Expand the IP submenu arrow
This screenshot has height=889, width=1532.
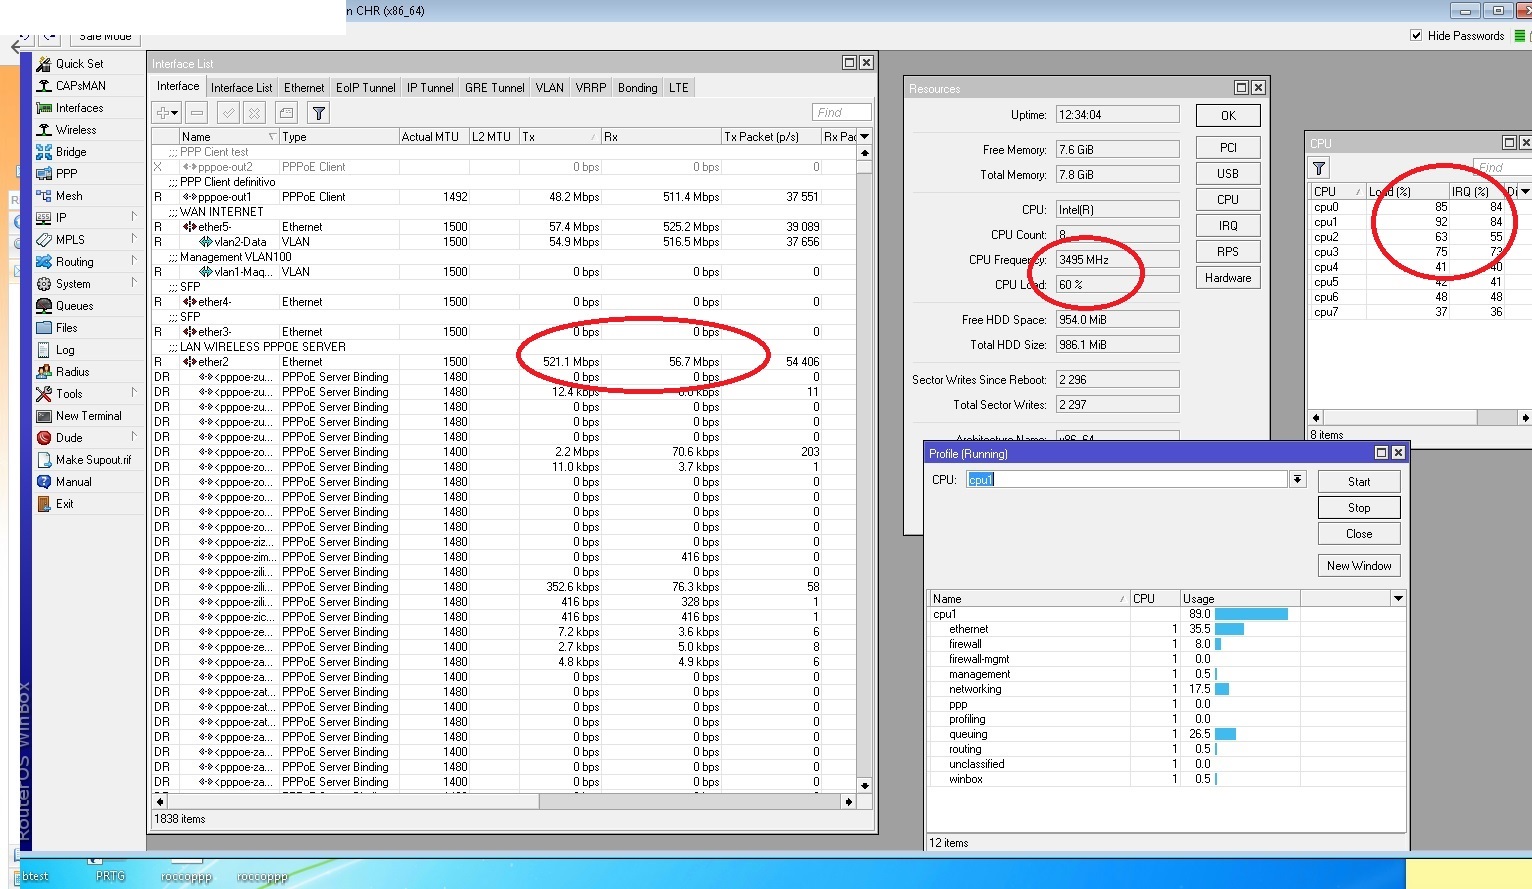tap(134, 217)
